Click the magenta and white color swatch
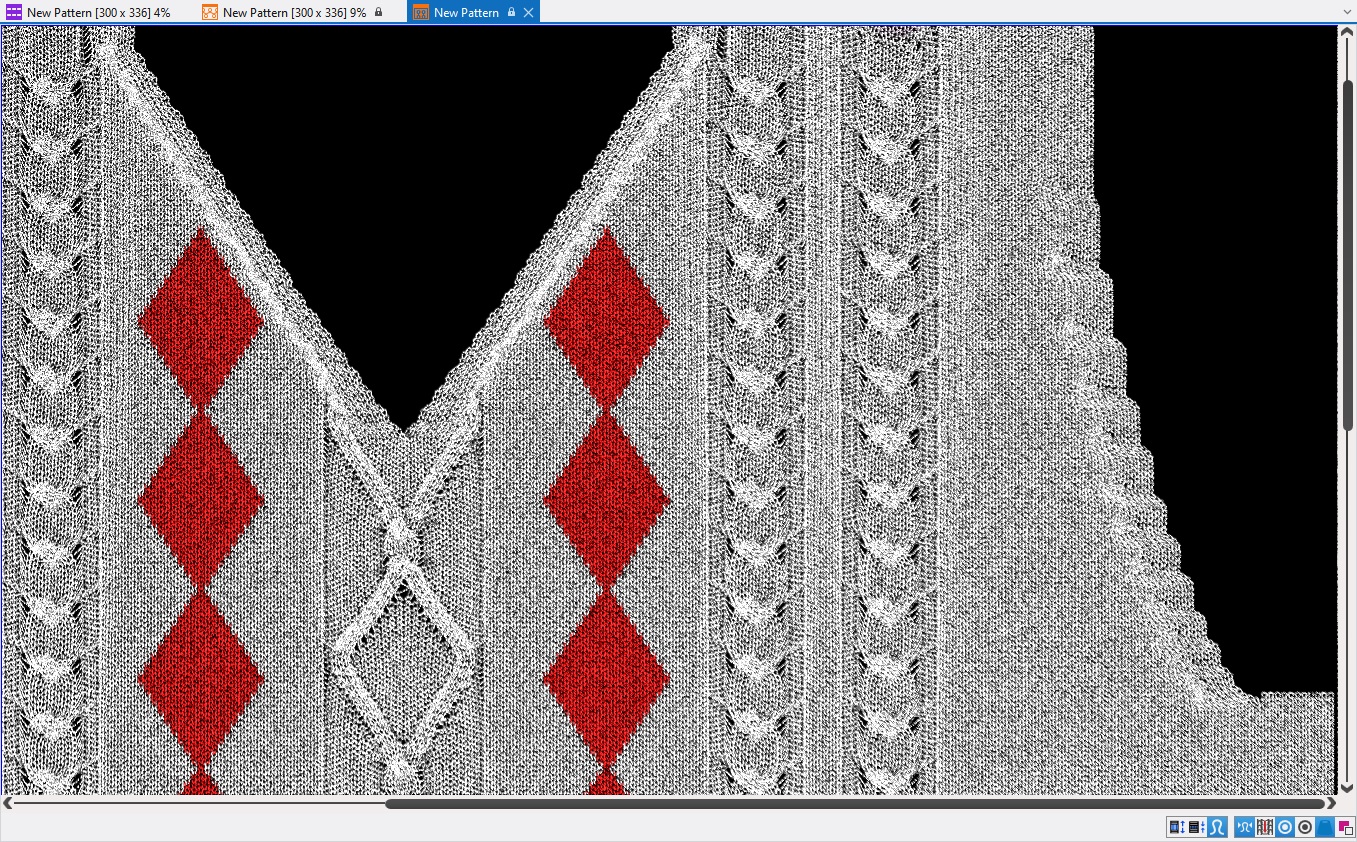Viewport: 1357px width, 842px height. 1345,827
